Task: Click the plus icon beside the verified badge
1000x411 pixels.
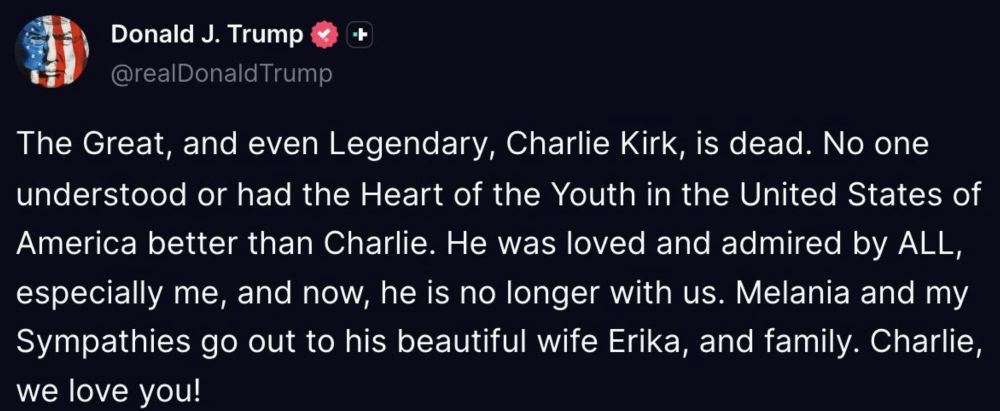Action: coord(359,36)
